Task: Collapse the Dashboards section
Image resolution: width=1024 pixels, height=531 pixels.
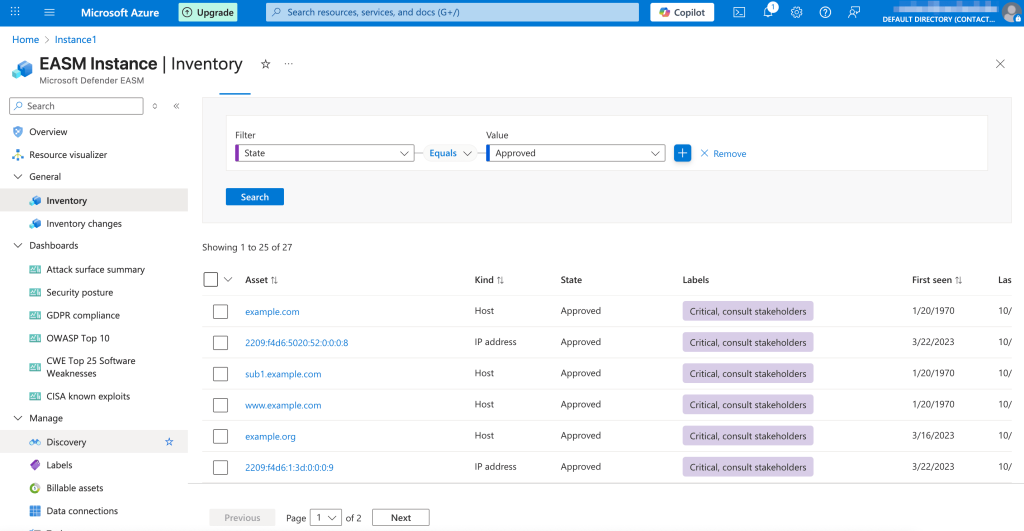Action: click(x=18, y=246)
